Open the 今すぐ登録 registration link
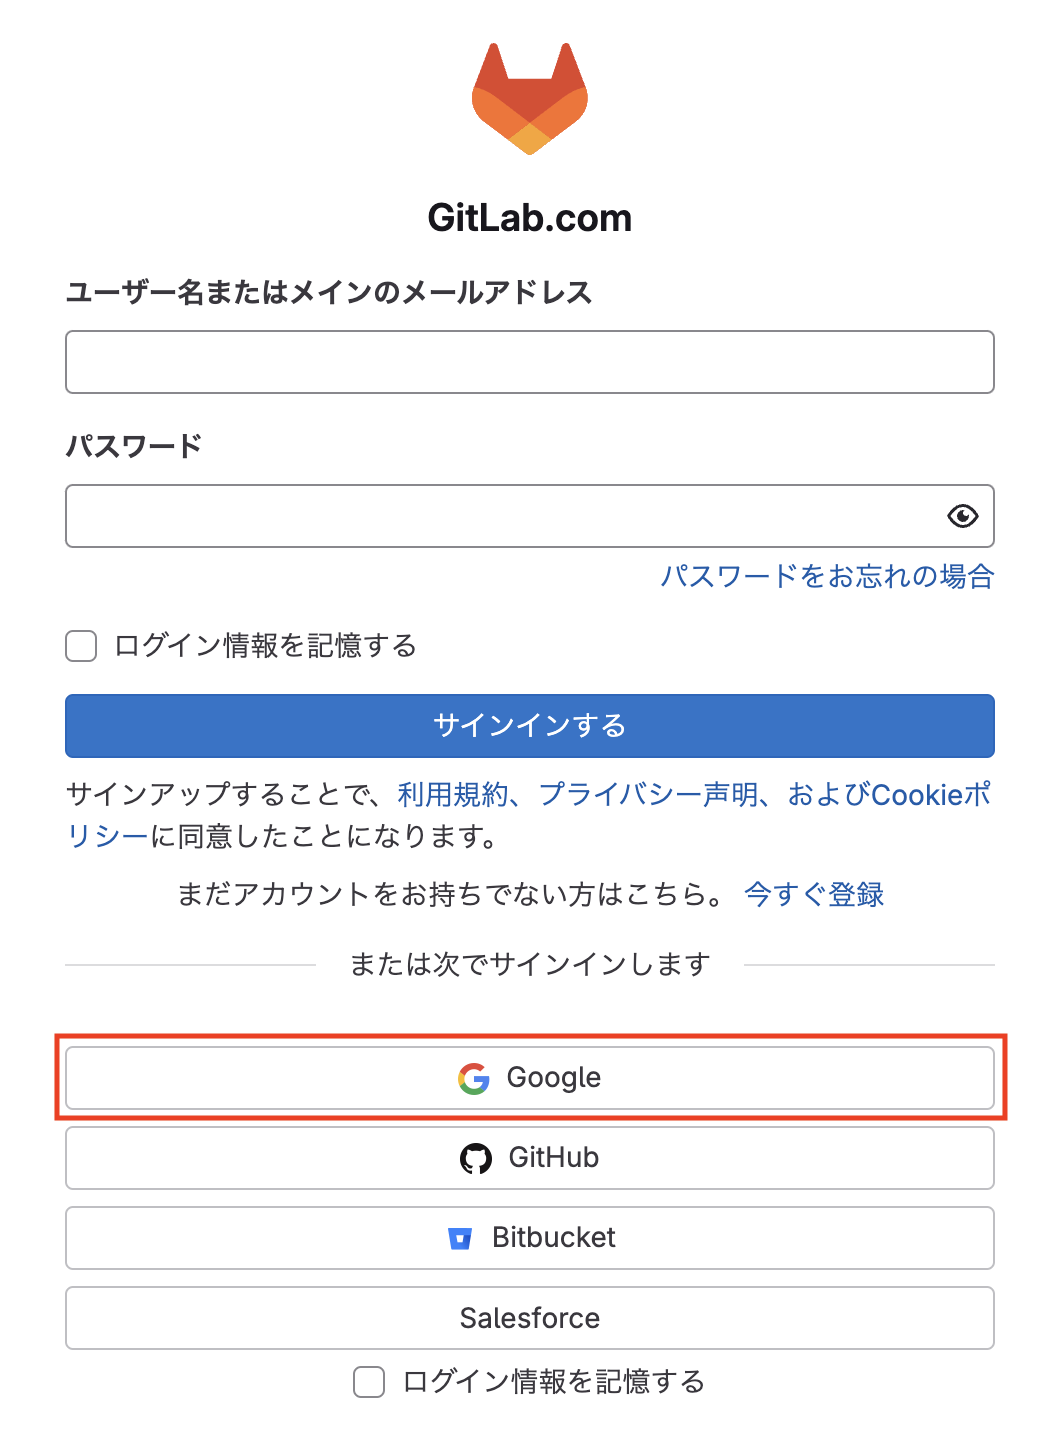This screenshot has height=1440, width=1064. (x=813, y=895)
